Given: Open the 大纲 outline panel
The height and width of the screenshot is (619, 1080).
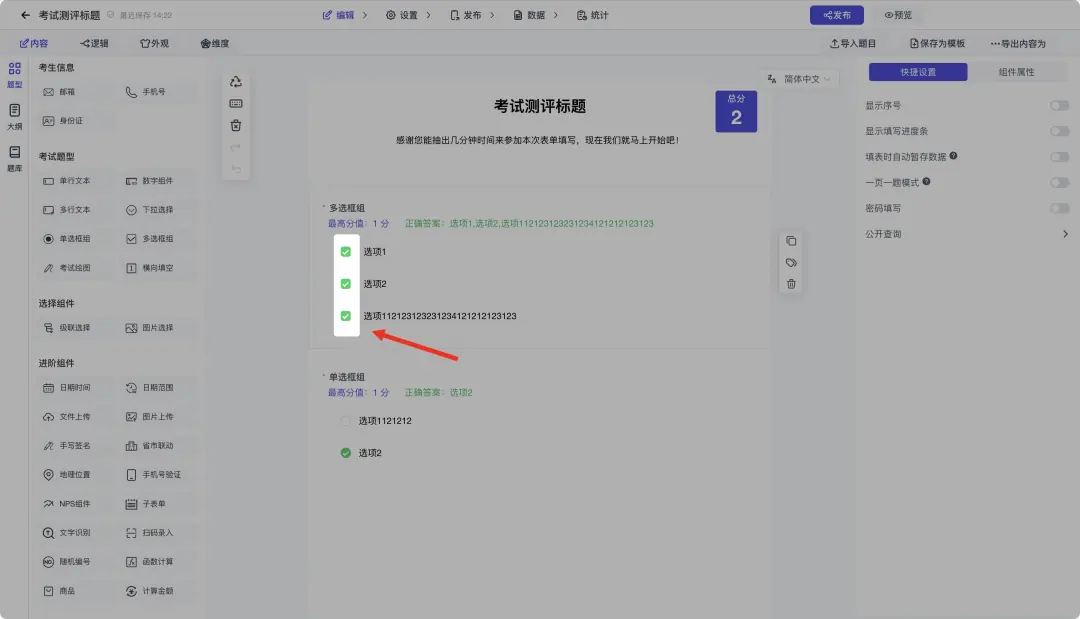Looking at the screenshot, I should point(14,116).
